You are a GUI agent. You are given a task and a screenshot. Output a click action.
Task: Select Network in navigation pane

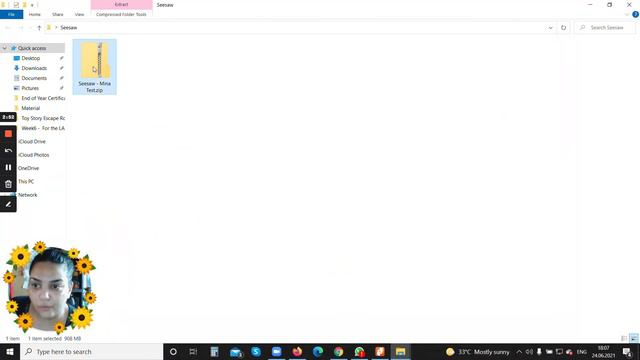click(27, 195)
